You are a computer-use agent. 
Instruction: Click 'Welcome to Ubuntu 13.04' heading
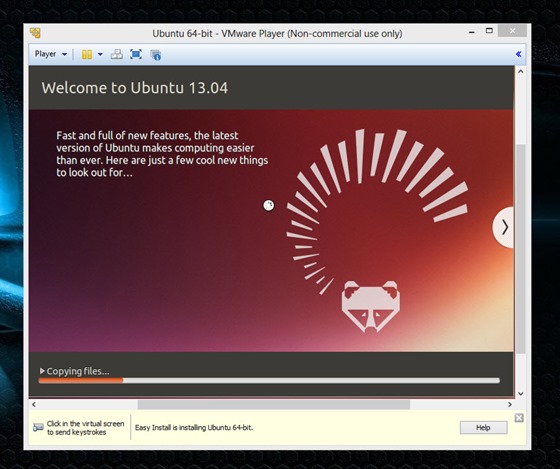[135, 88]
